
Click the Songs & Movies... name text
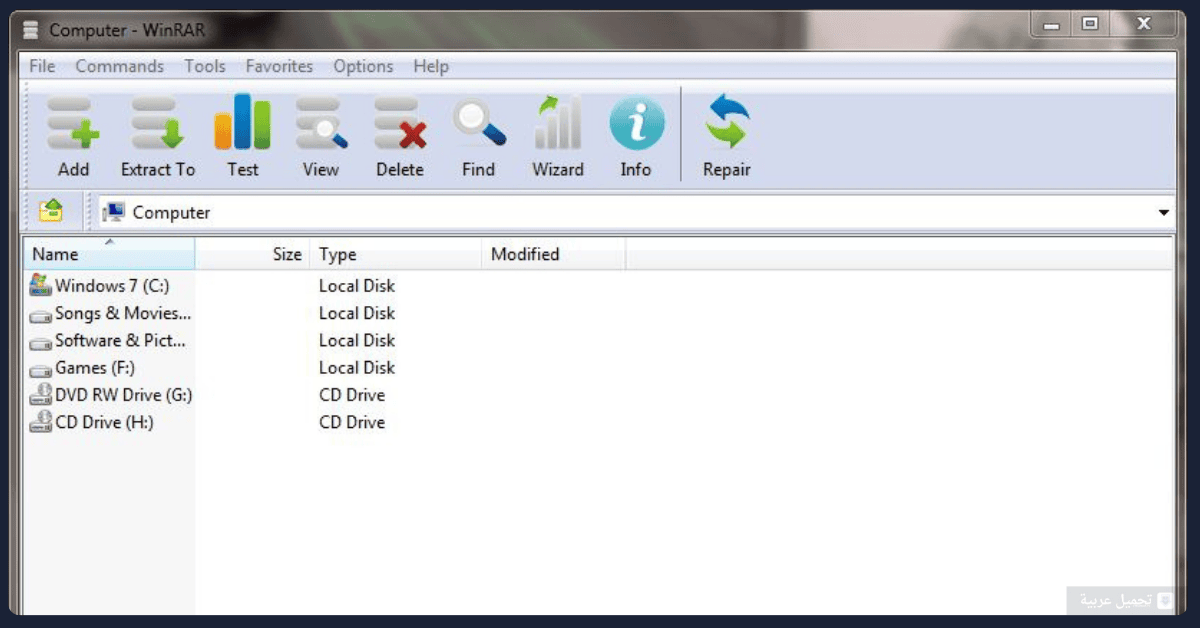123,313
